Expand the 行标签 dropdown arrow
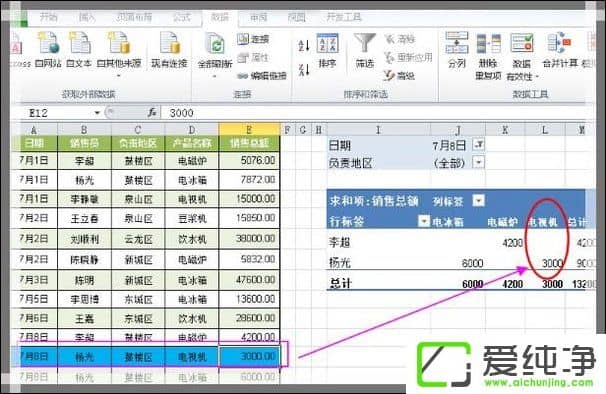The height and width of the screenshot is (394, 606). pos(424,221)
